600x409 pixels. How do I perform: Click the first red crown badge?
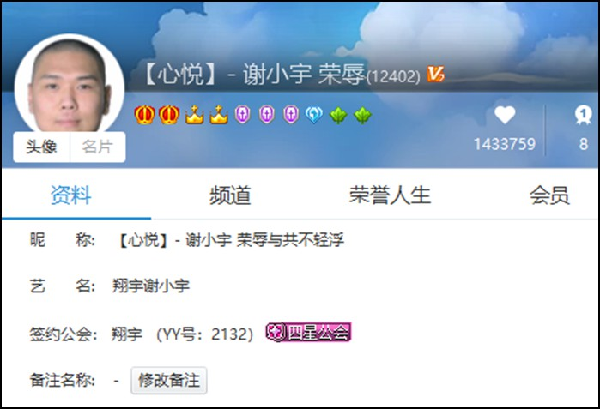145,114
